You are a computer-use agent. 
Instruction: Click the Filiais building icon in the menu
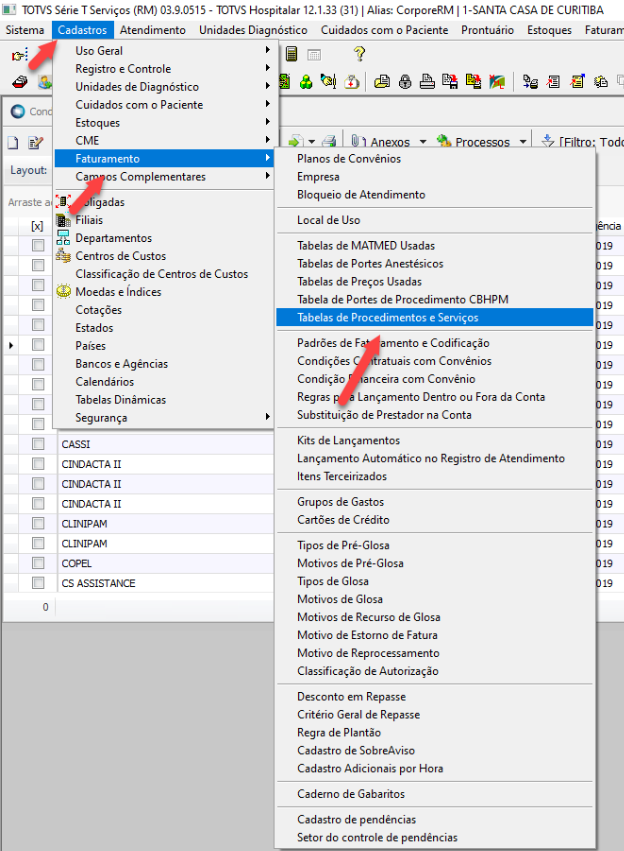click(63, 220)
